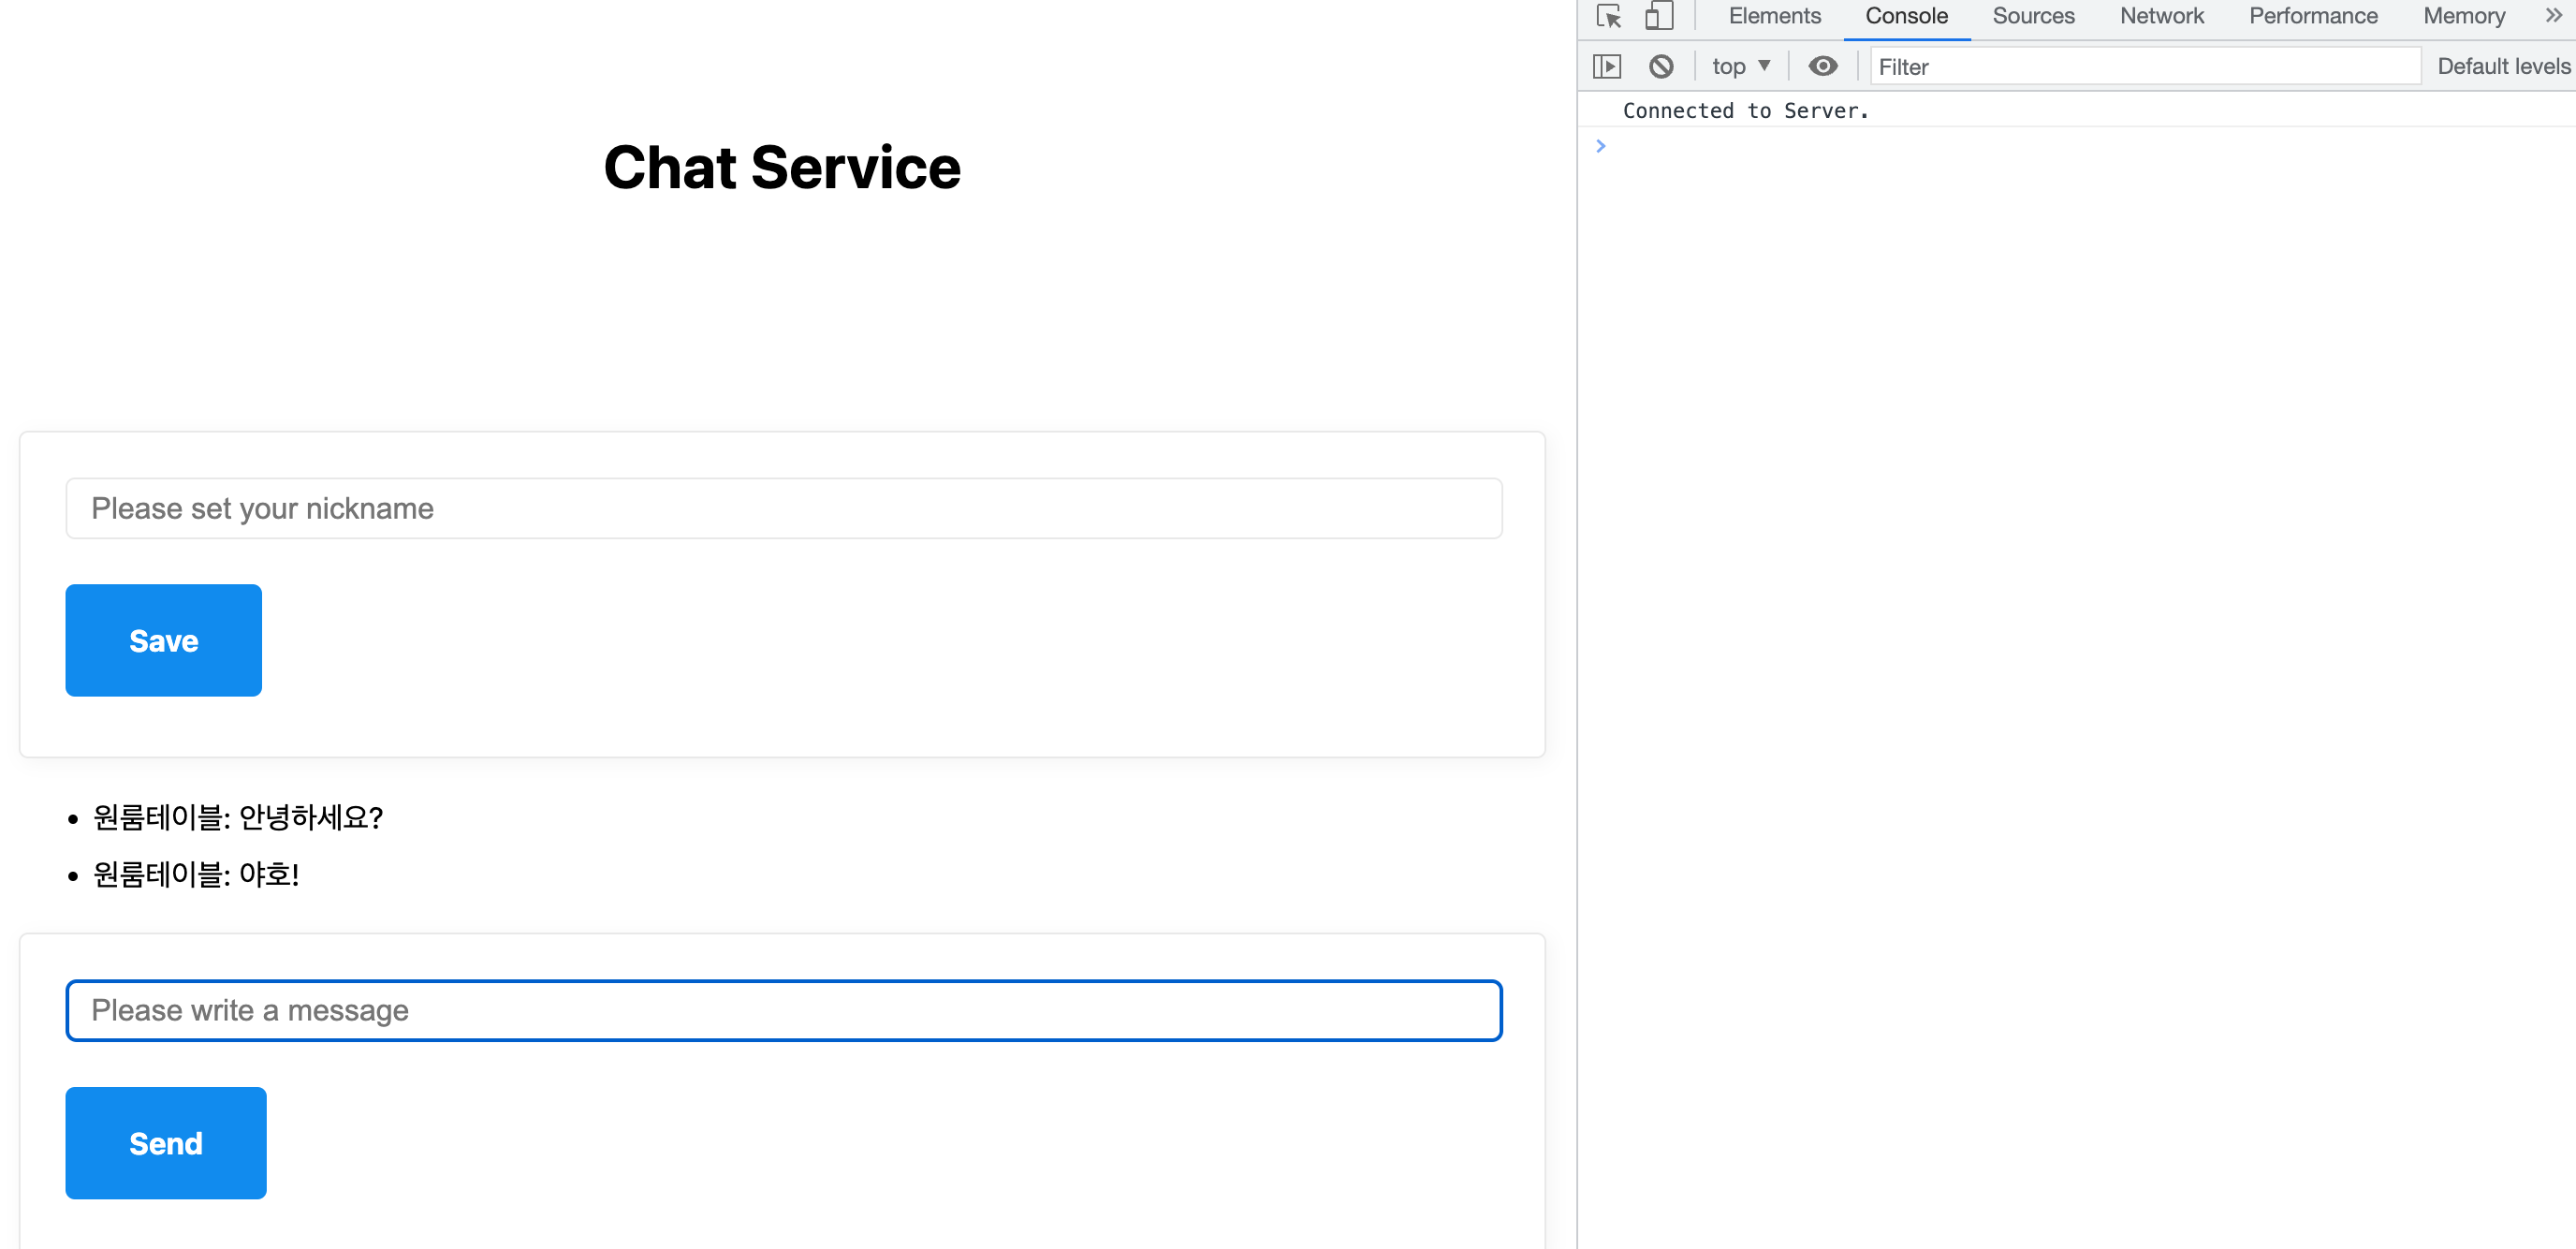2576x1249 pixels.
Task: Click the inspect element picker icon
Action: coord(1608,17)
